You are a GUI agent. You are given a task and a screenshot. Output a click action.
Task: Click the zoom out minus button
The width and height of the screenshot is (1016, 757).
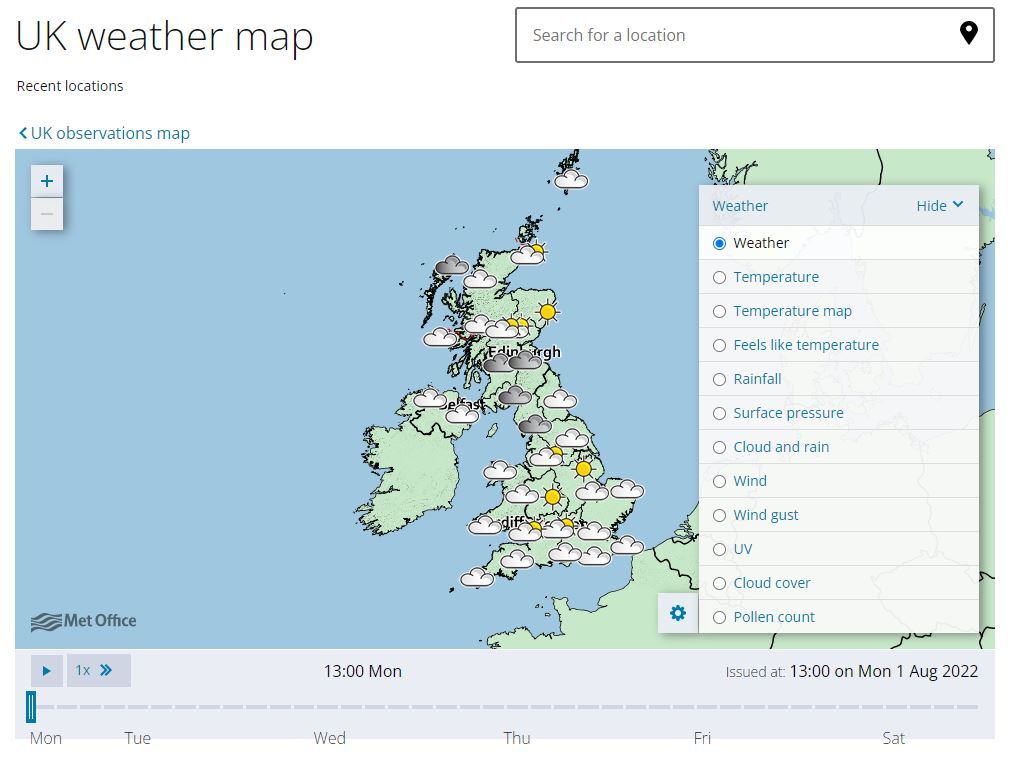click(x=47, y=214)
